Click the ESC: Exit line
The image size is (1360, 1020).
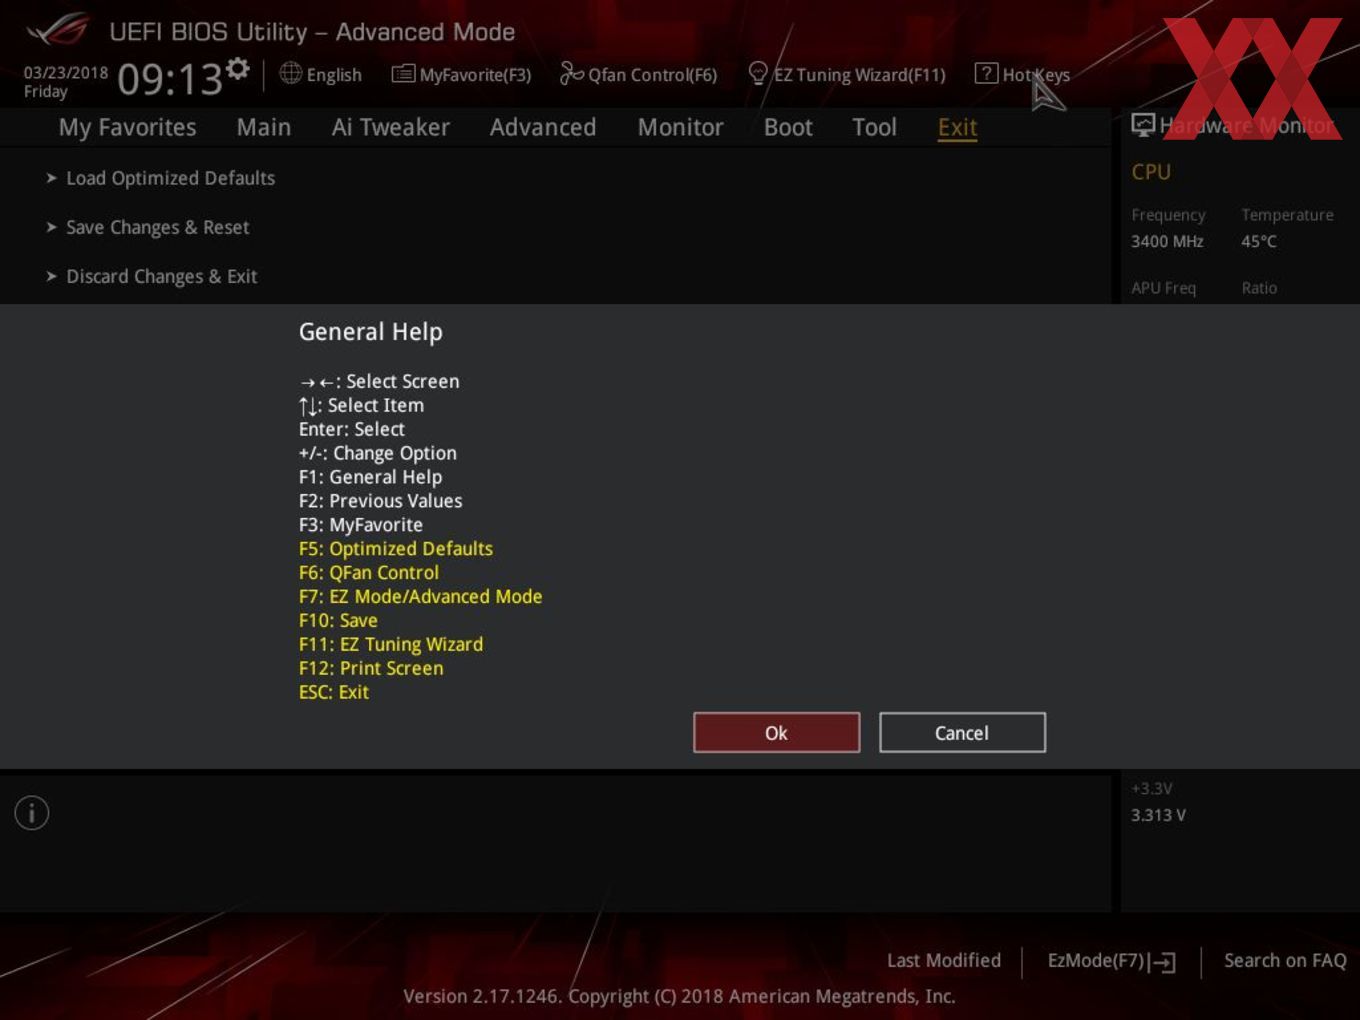click(x=334, y=692)
